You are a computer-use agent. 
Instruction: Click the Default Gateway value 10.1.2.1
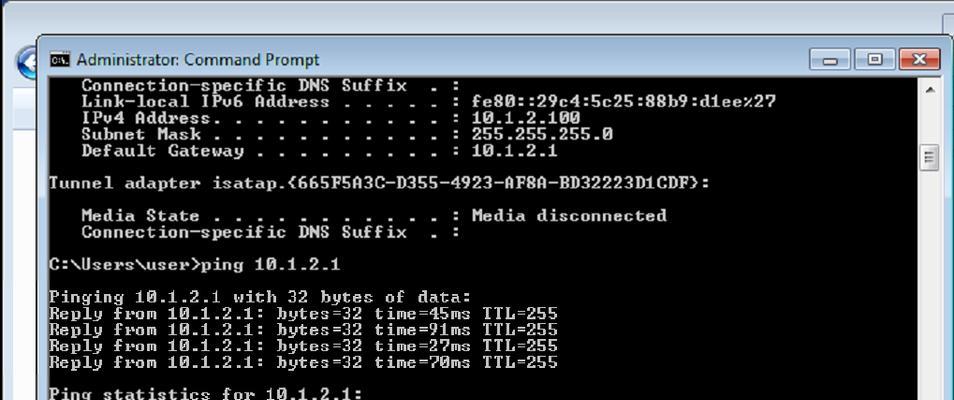pos(515,150)
